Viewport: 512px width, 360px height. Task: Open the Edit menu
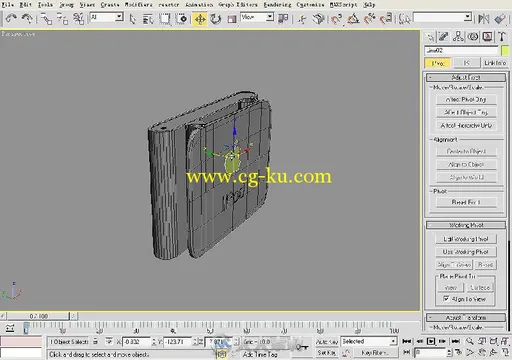(x=25, y=5)
